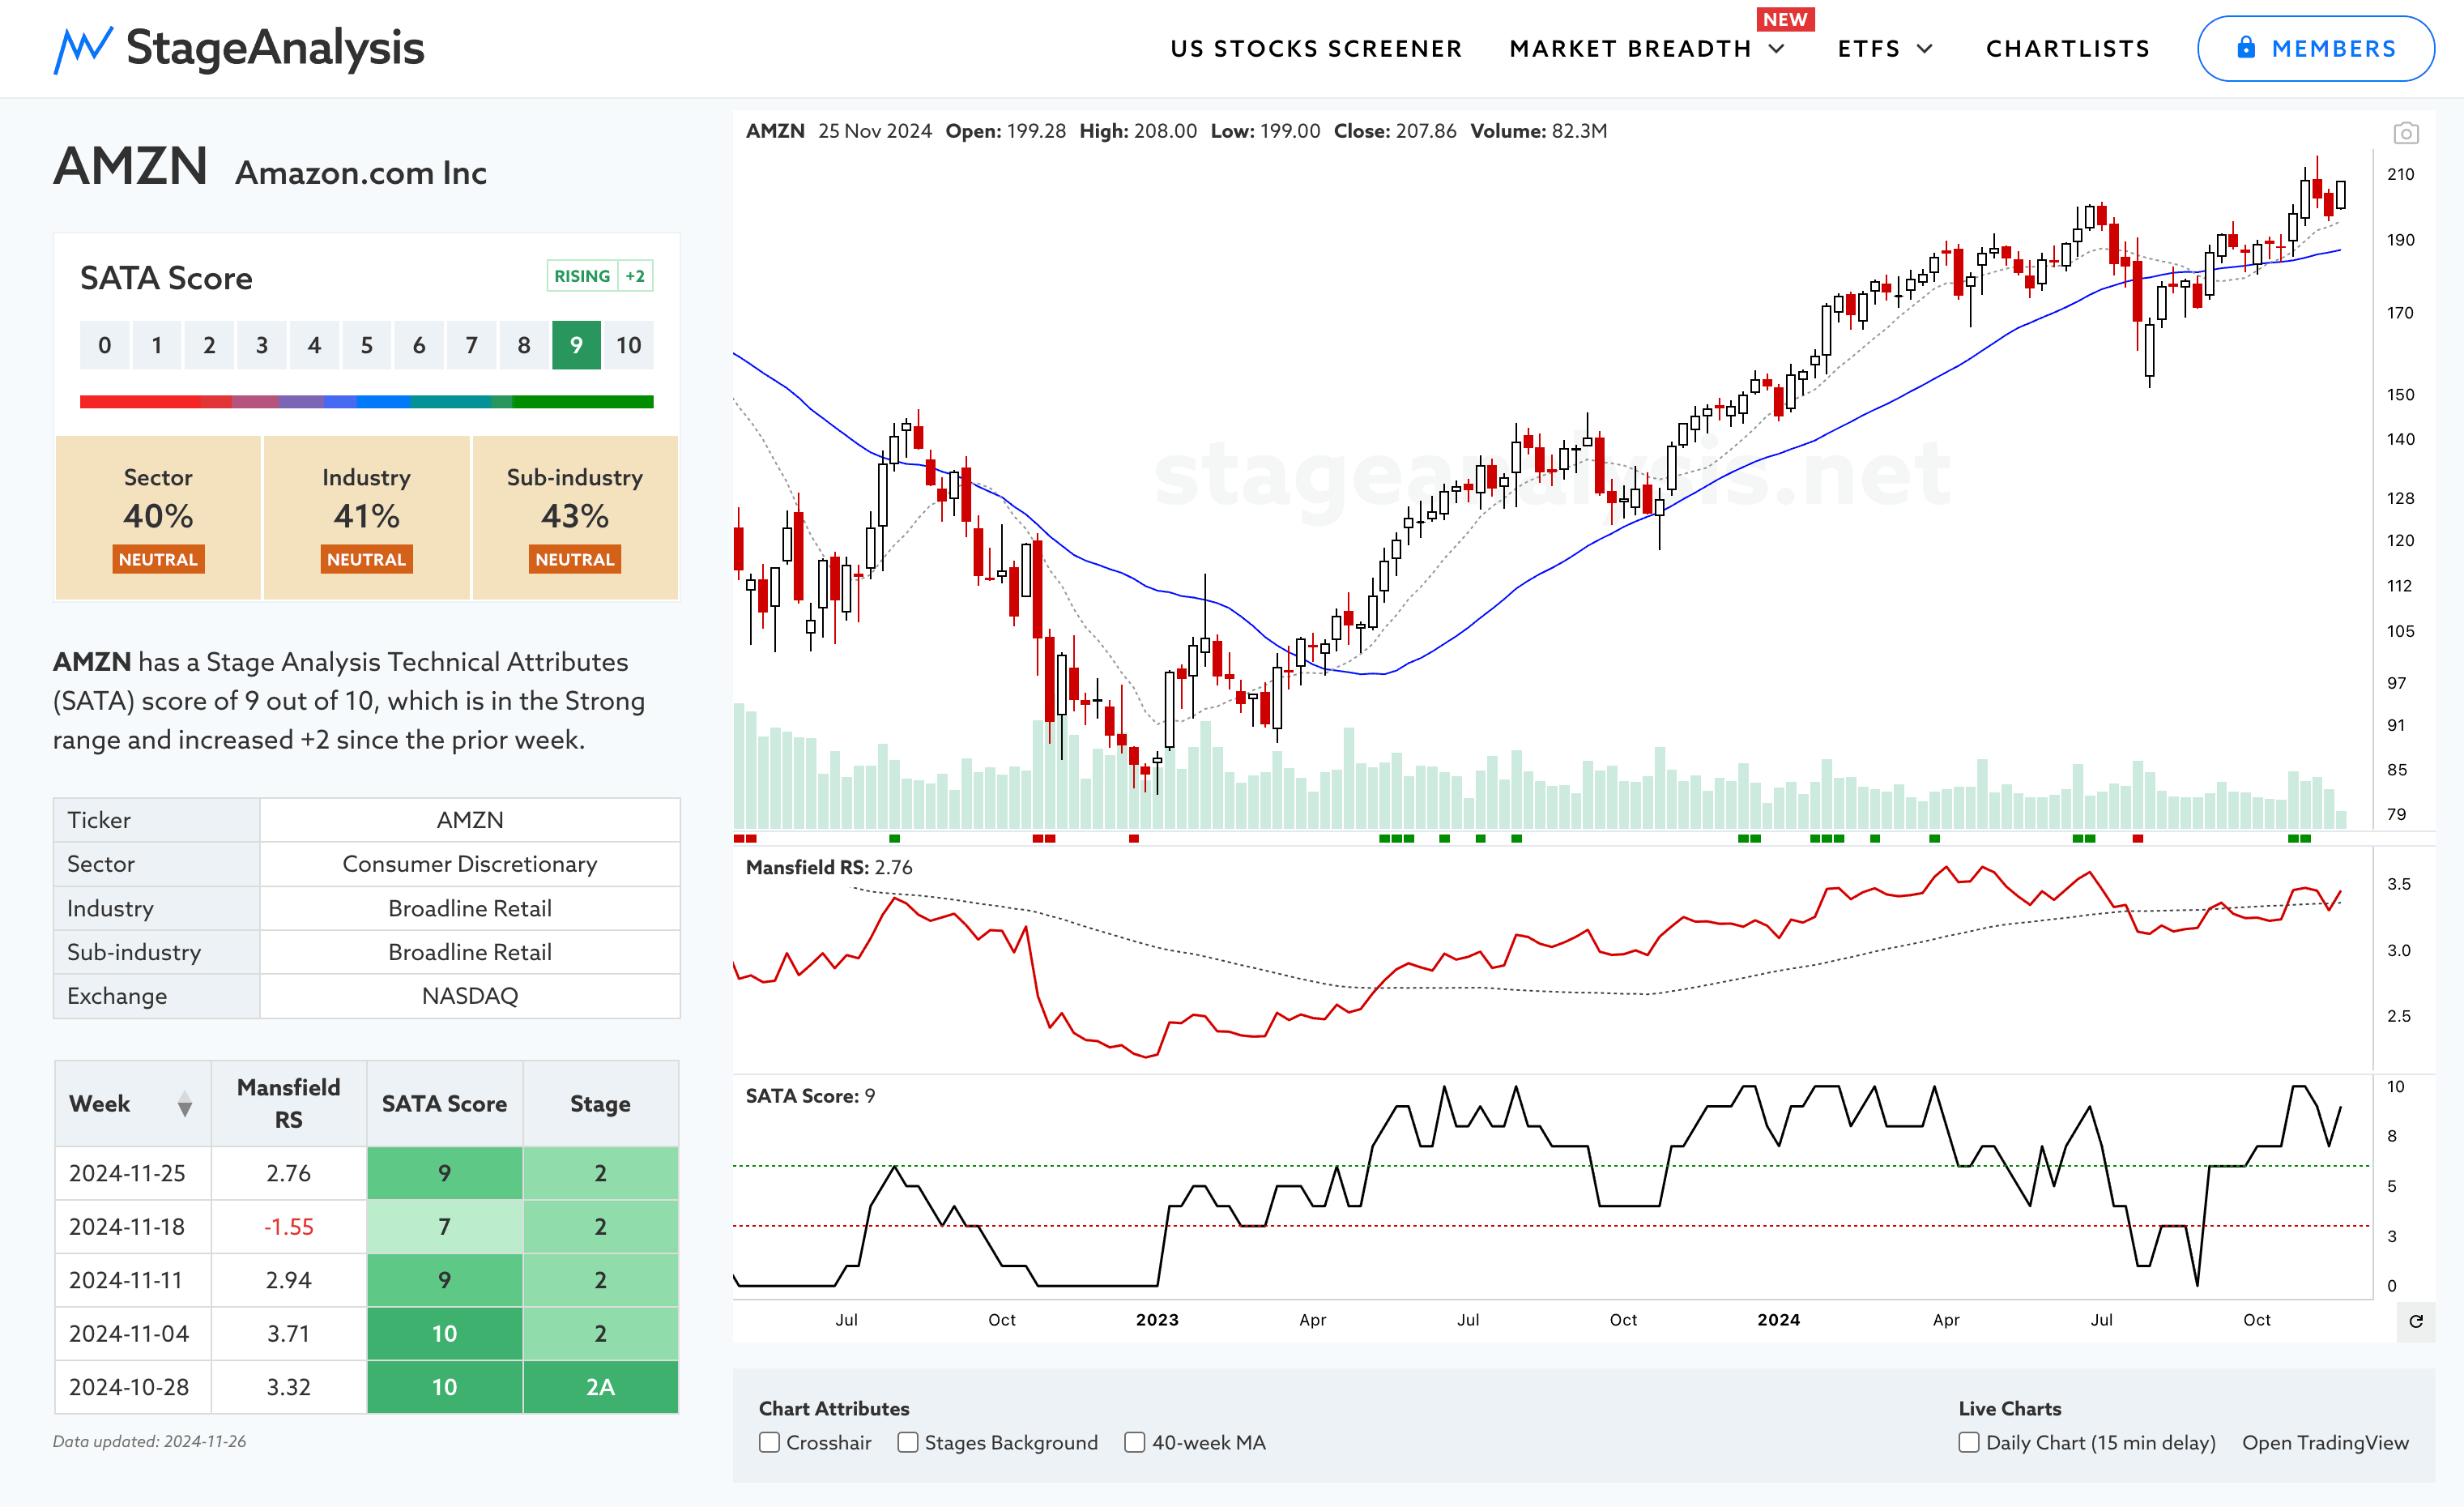
Task: Click the 3.71 Mansfield RS value
Action: [x=288, y=1334]
